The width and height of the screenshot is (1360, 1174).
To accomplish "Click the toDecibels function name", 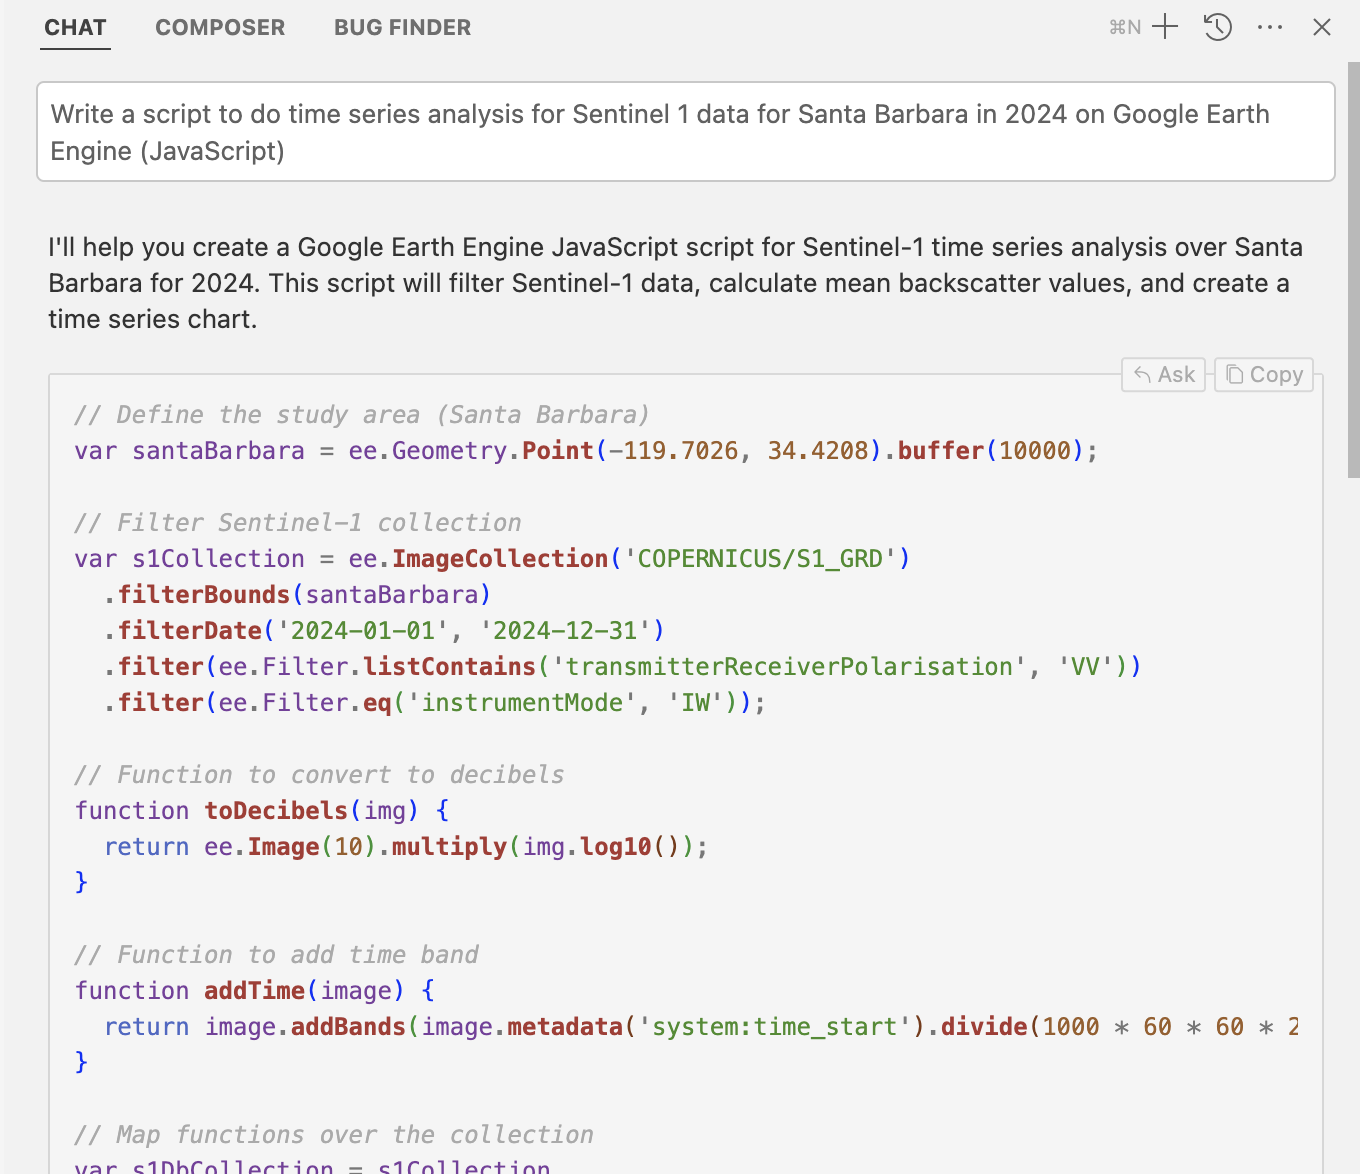I will pyautogui.click(x=276, y=810).
